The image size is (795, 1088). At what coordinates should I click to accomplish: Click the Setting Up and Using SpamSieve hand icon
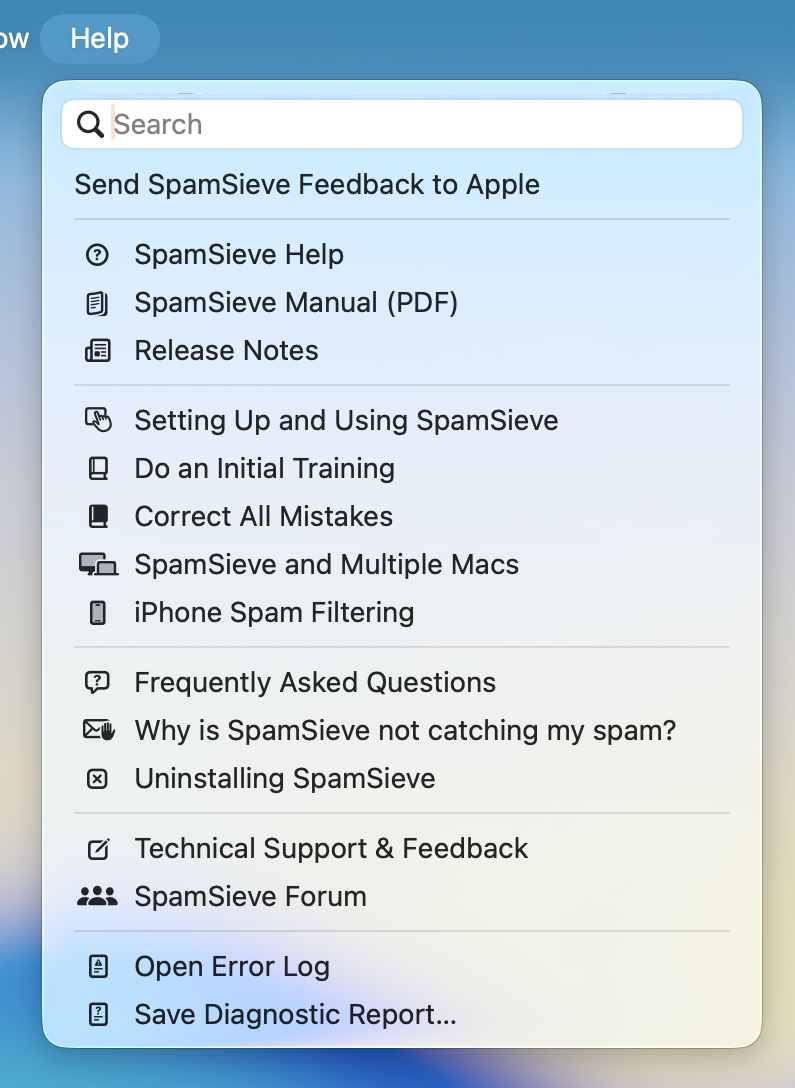96,421
